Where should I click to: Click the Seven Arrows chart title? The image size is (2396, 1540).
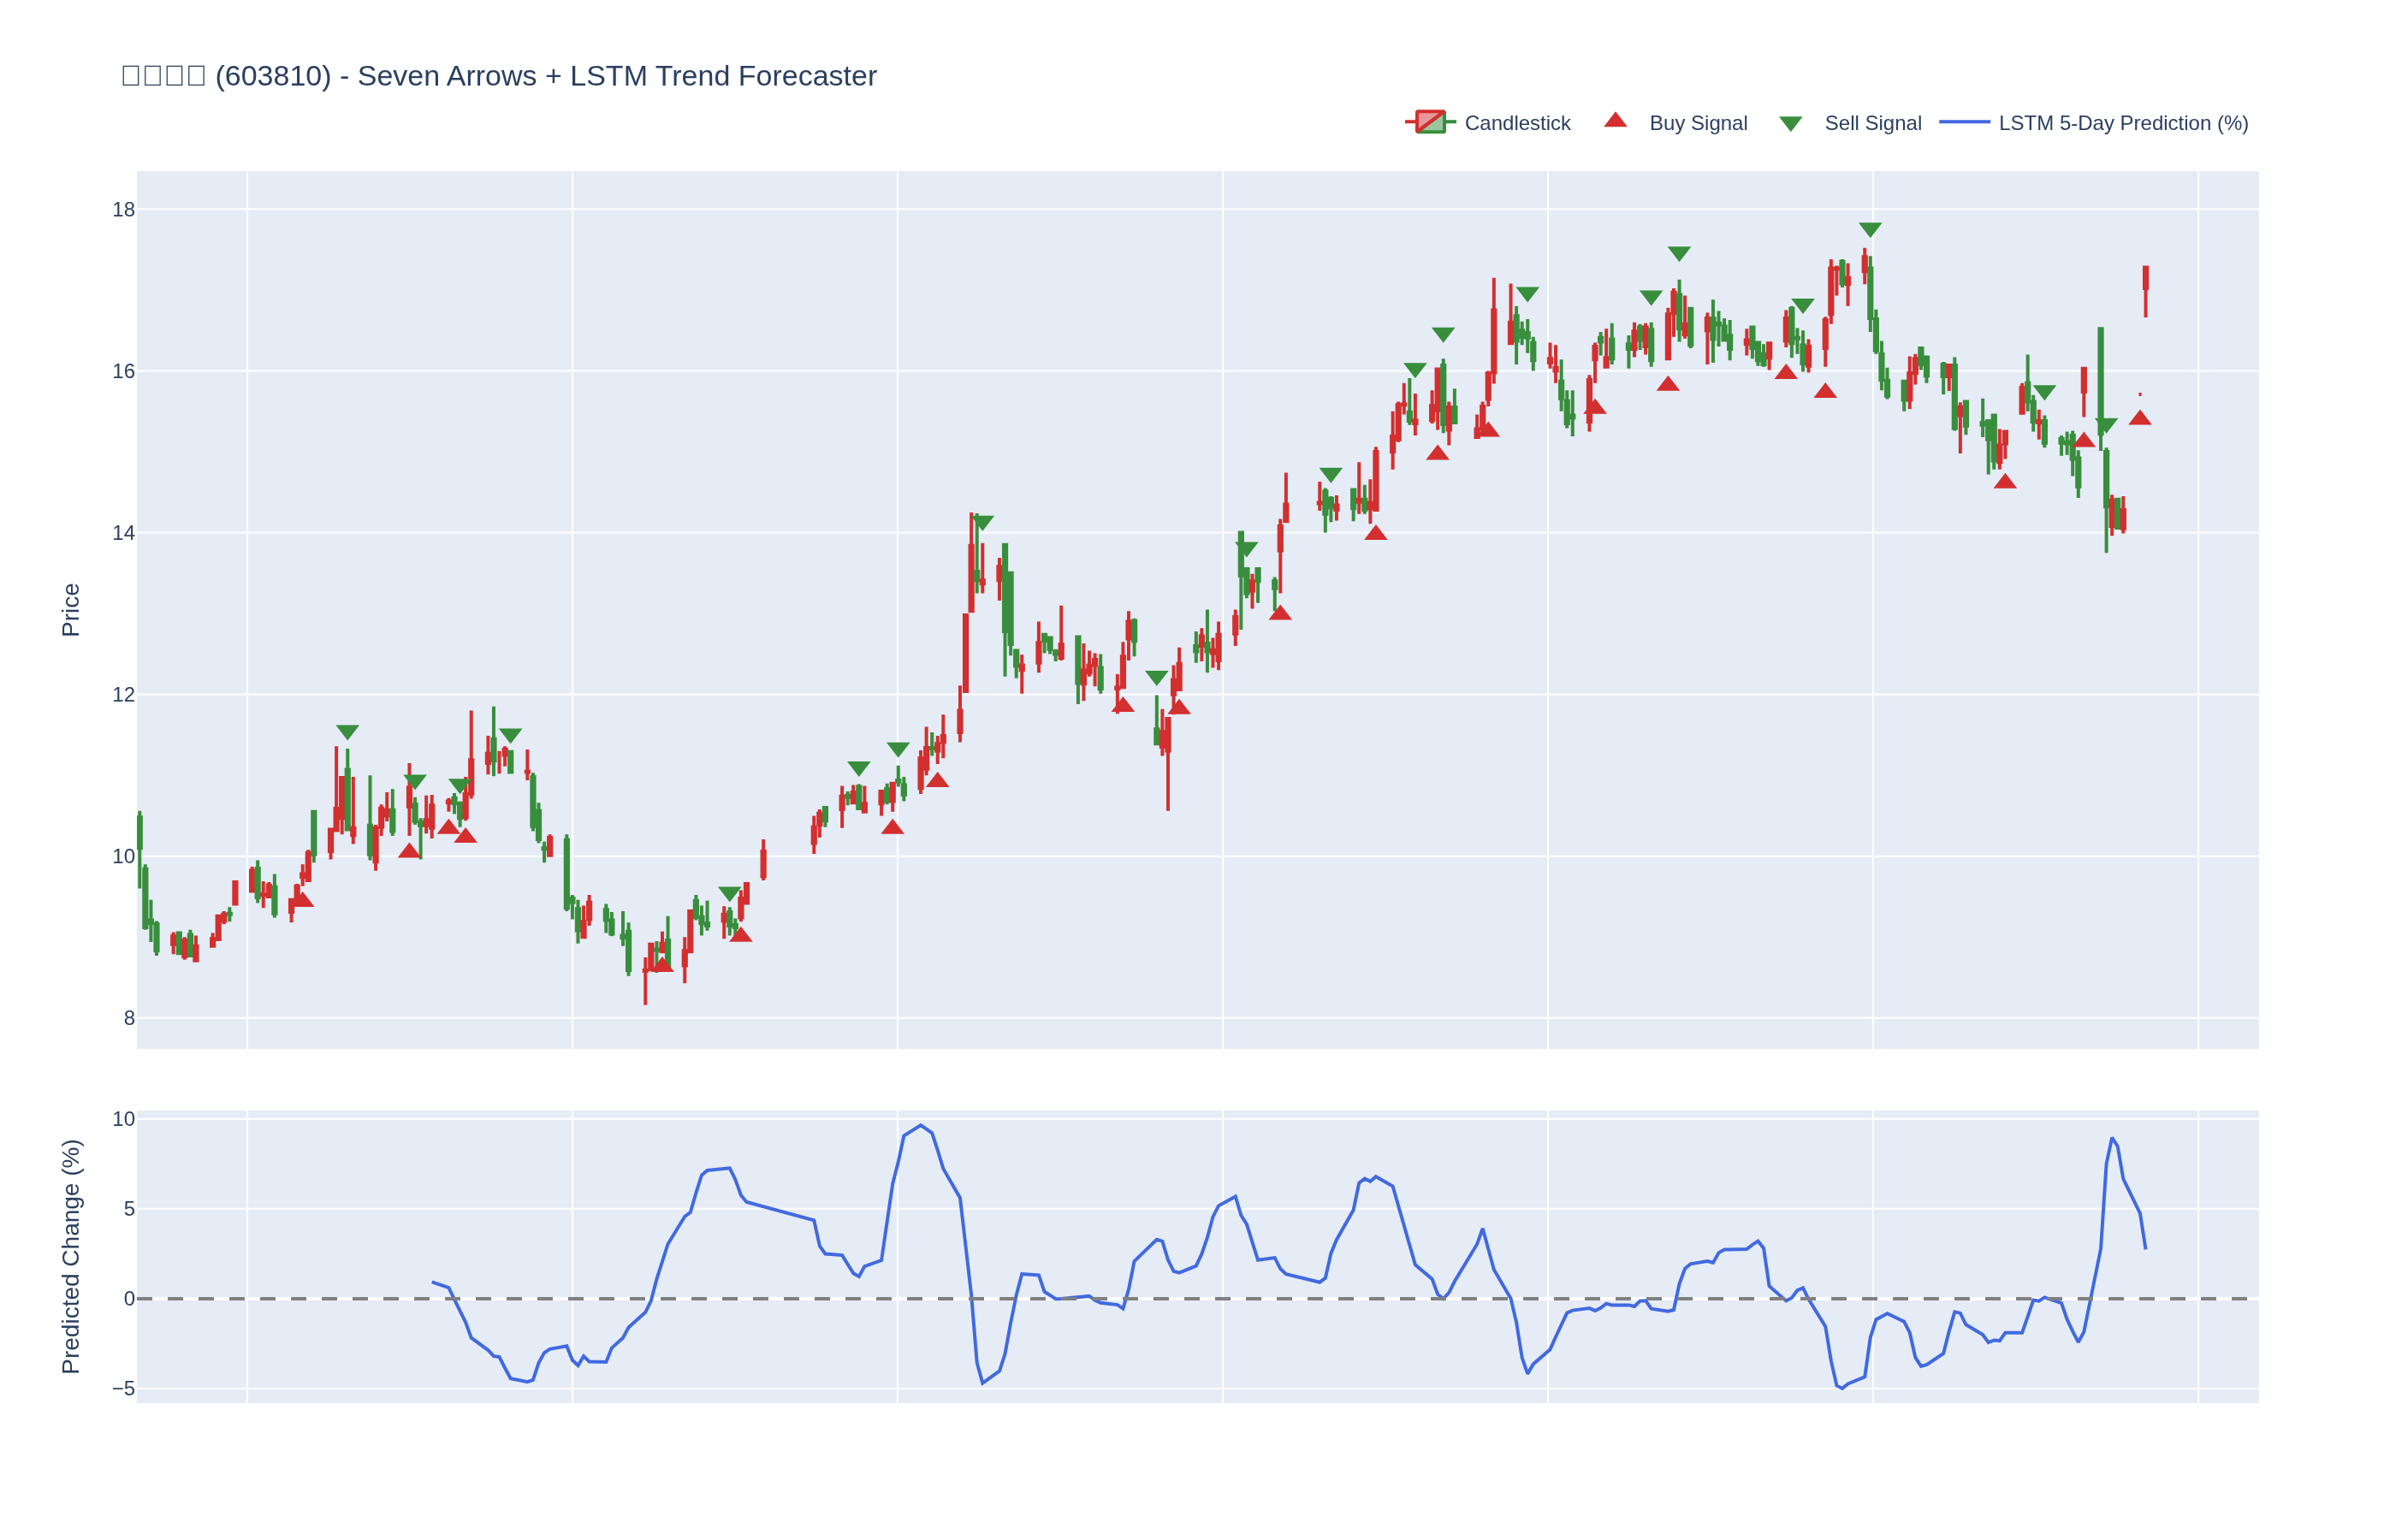[x=498, y=76]
